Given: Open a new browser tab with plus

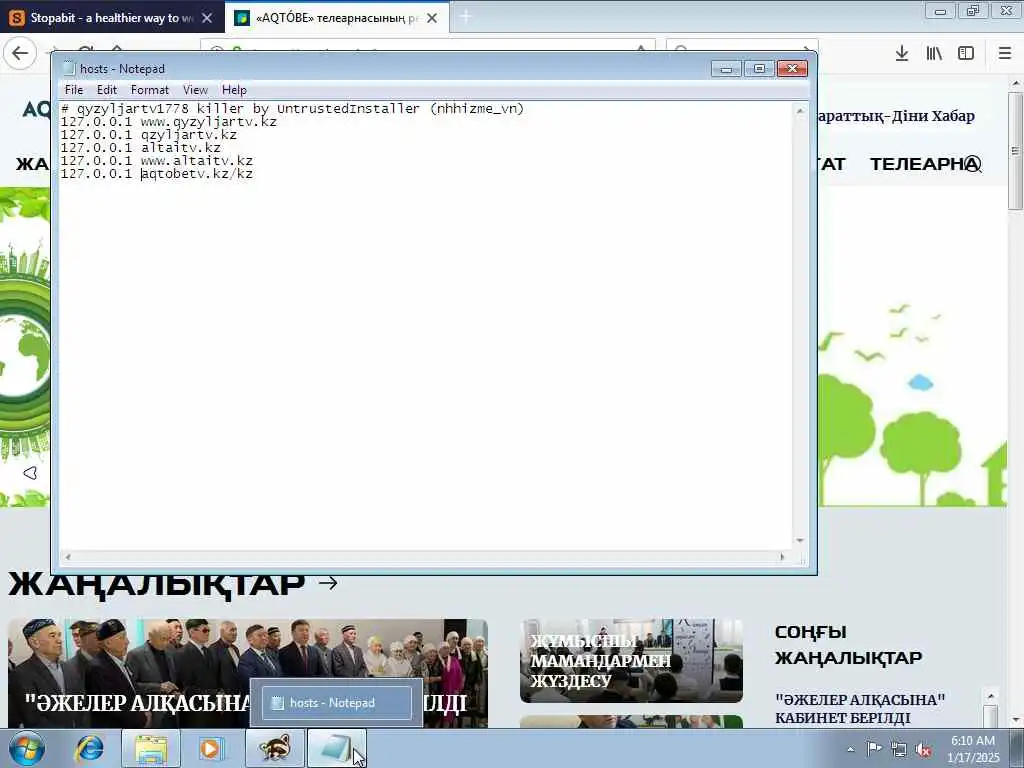Looking at the screenshot, I should point(466,18).
